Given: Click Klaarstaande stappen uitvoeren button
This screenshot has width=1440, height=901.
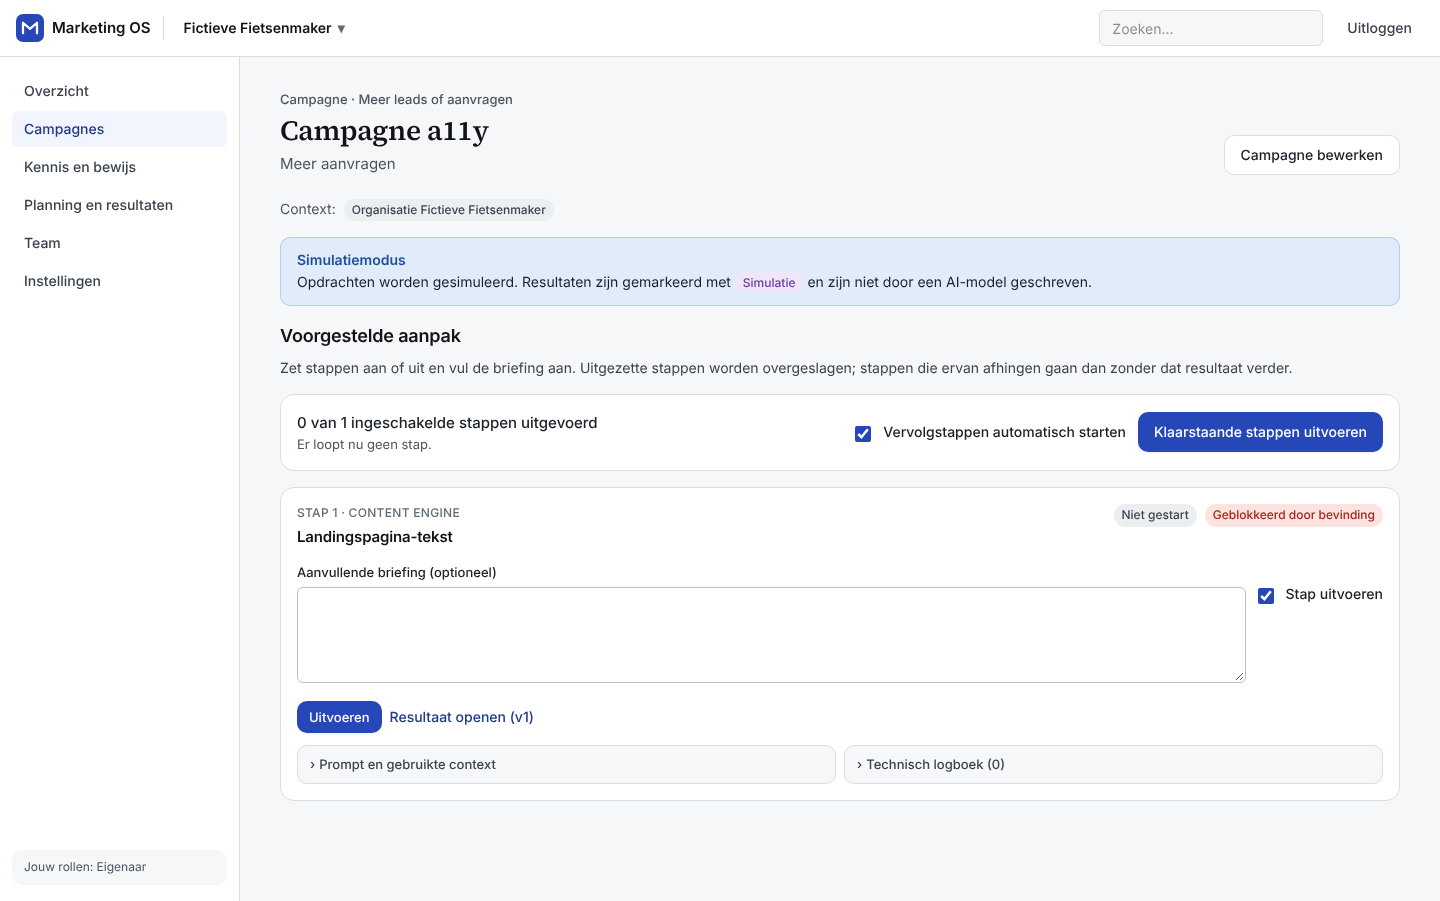Looking at the screenshot, I should pyautogui.click(x=1260, y=432).
